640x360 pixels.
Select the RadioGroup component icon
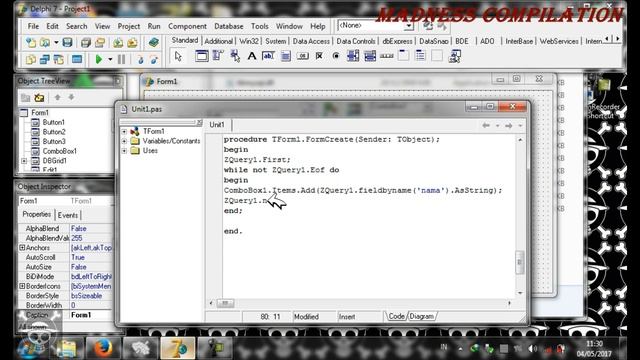[420, 56]
